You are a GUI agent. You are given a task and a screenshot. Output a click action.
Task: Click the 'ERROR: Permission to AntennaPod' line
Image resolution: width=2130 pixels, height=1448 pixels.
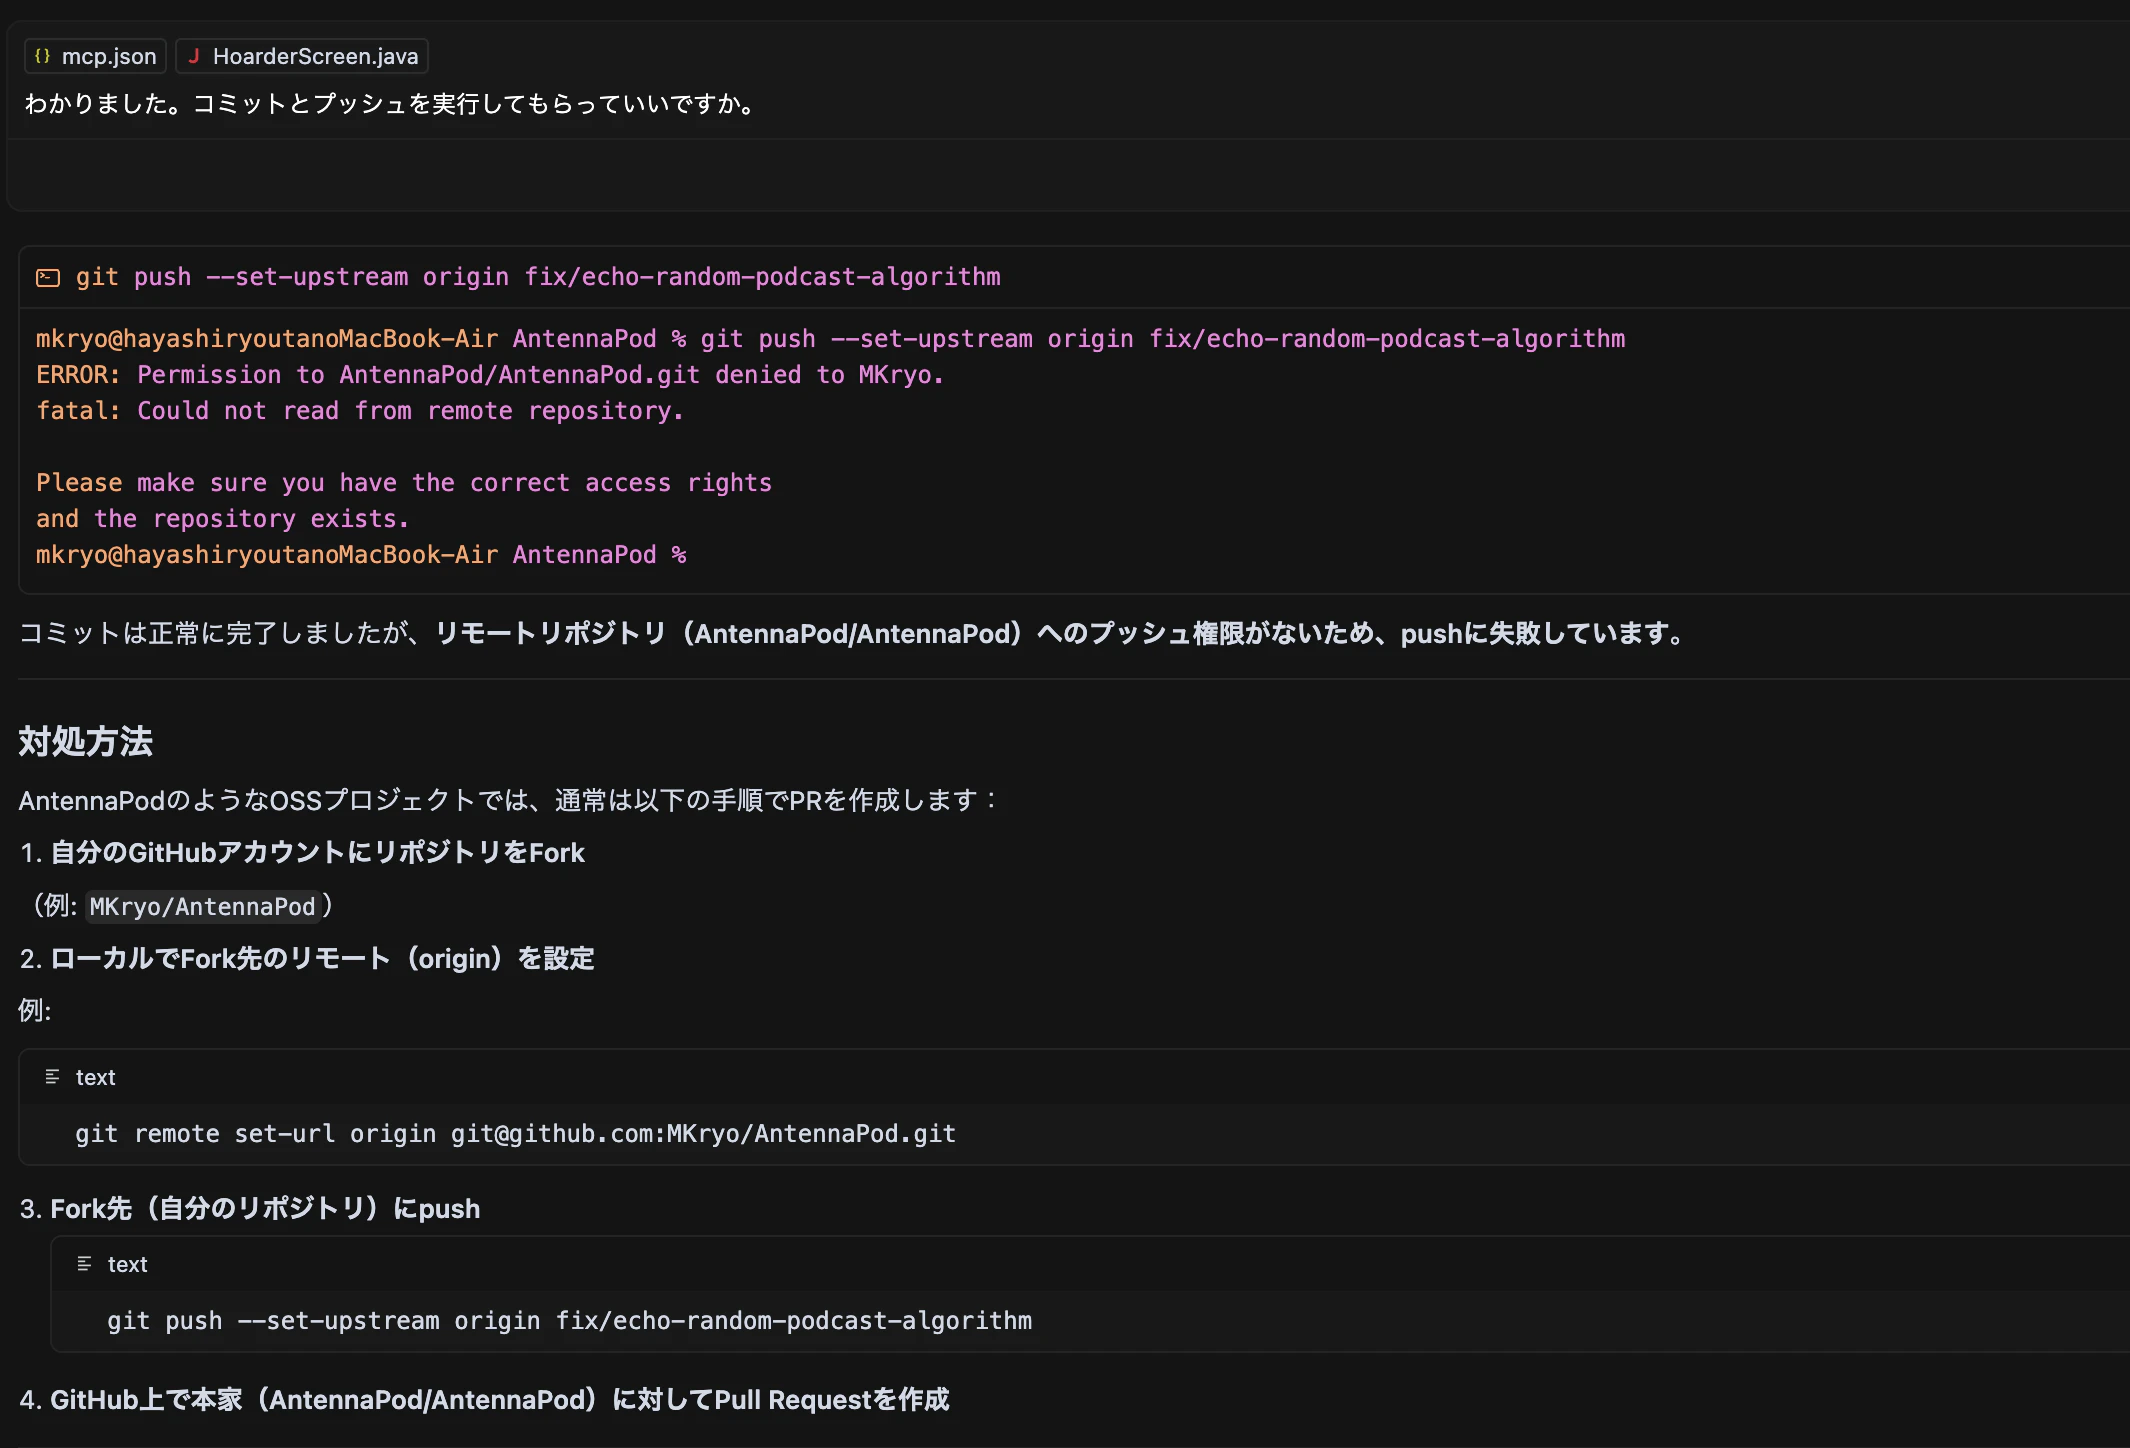click(490, 375)
